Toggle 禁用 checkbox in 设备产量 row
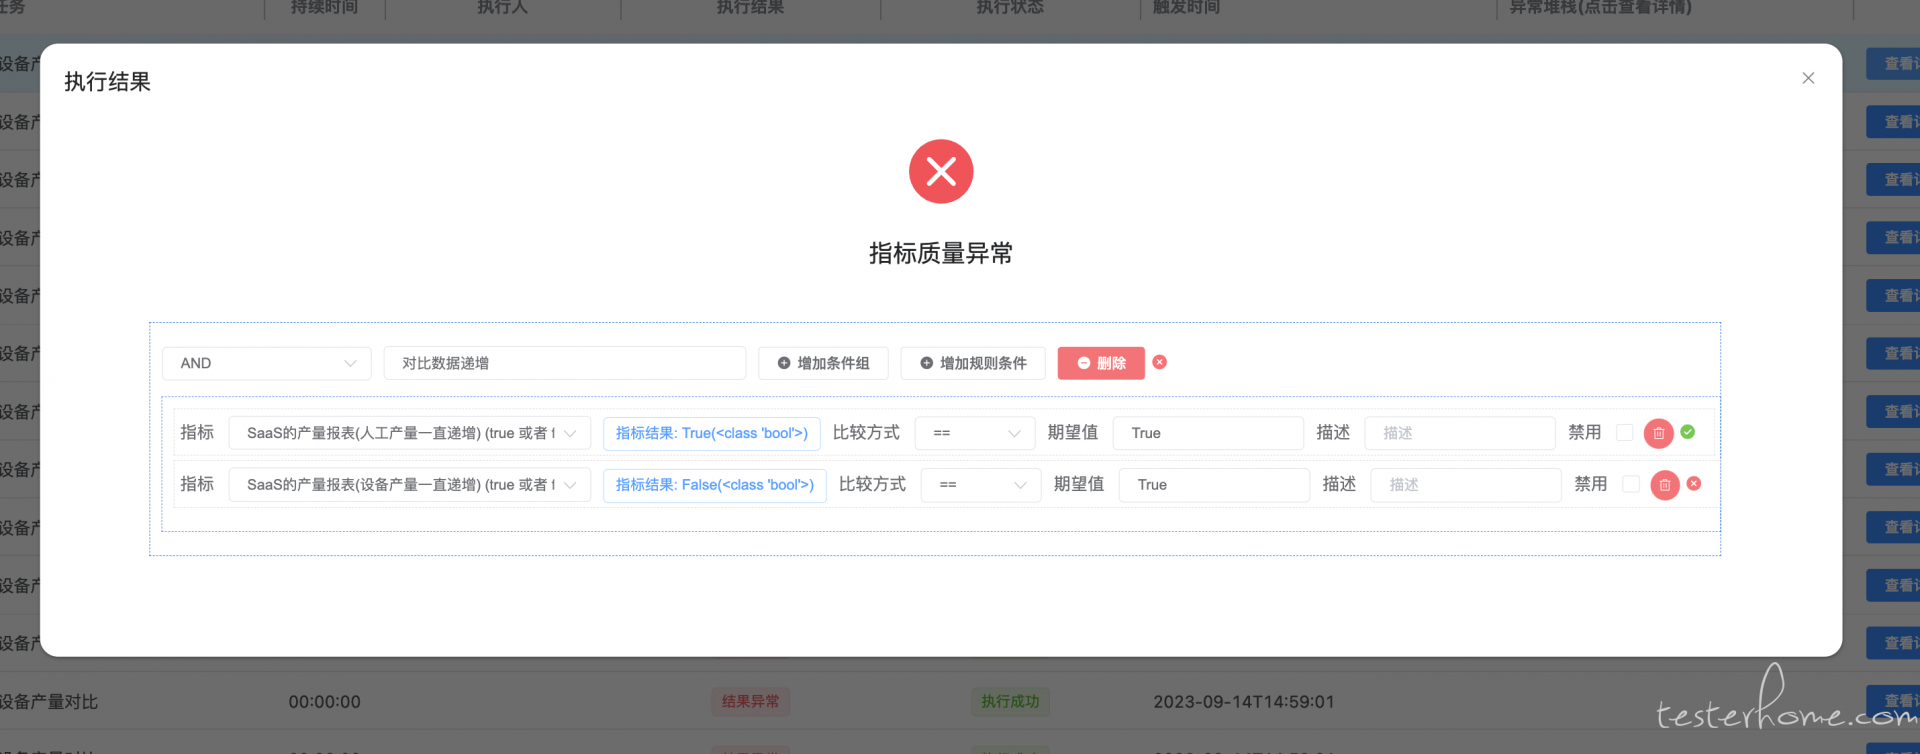Screen dimensions: 1920x754 1631,484
